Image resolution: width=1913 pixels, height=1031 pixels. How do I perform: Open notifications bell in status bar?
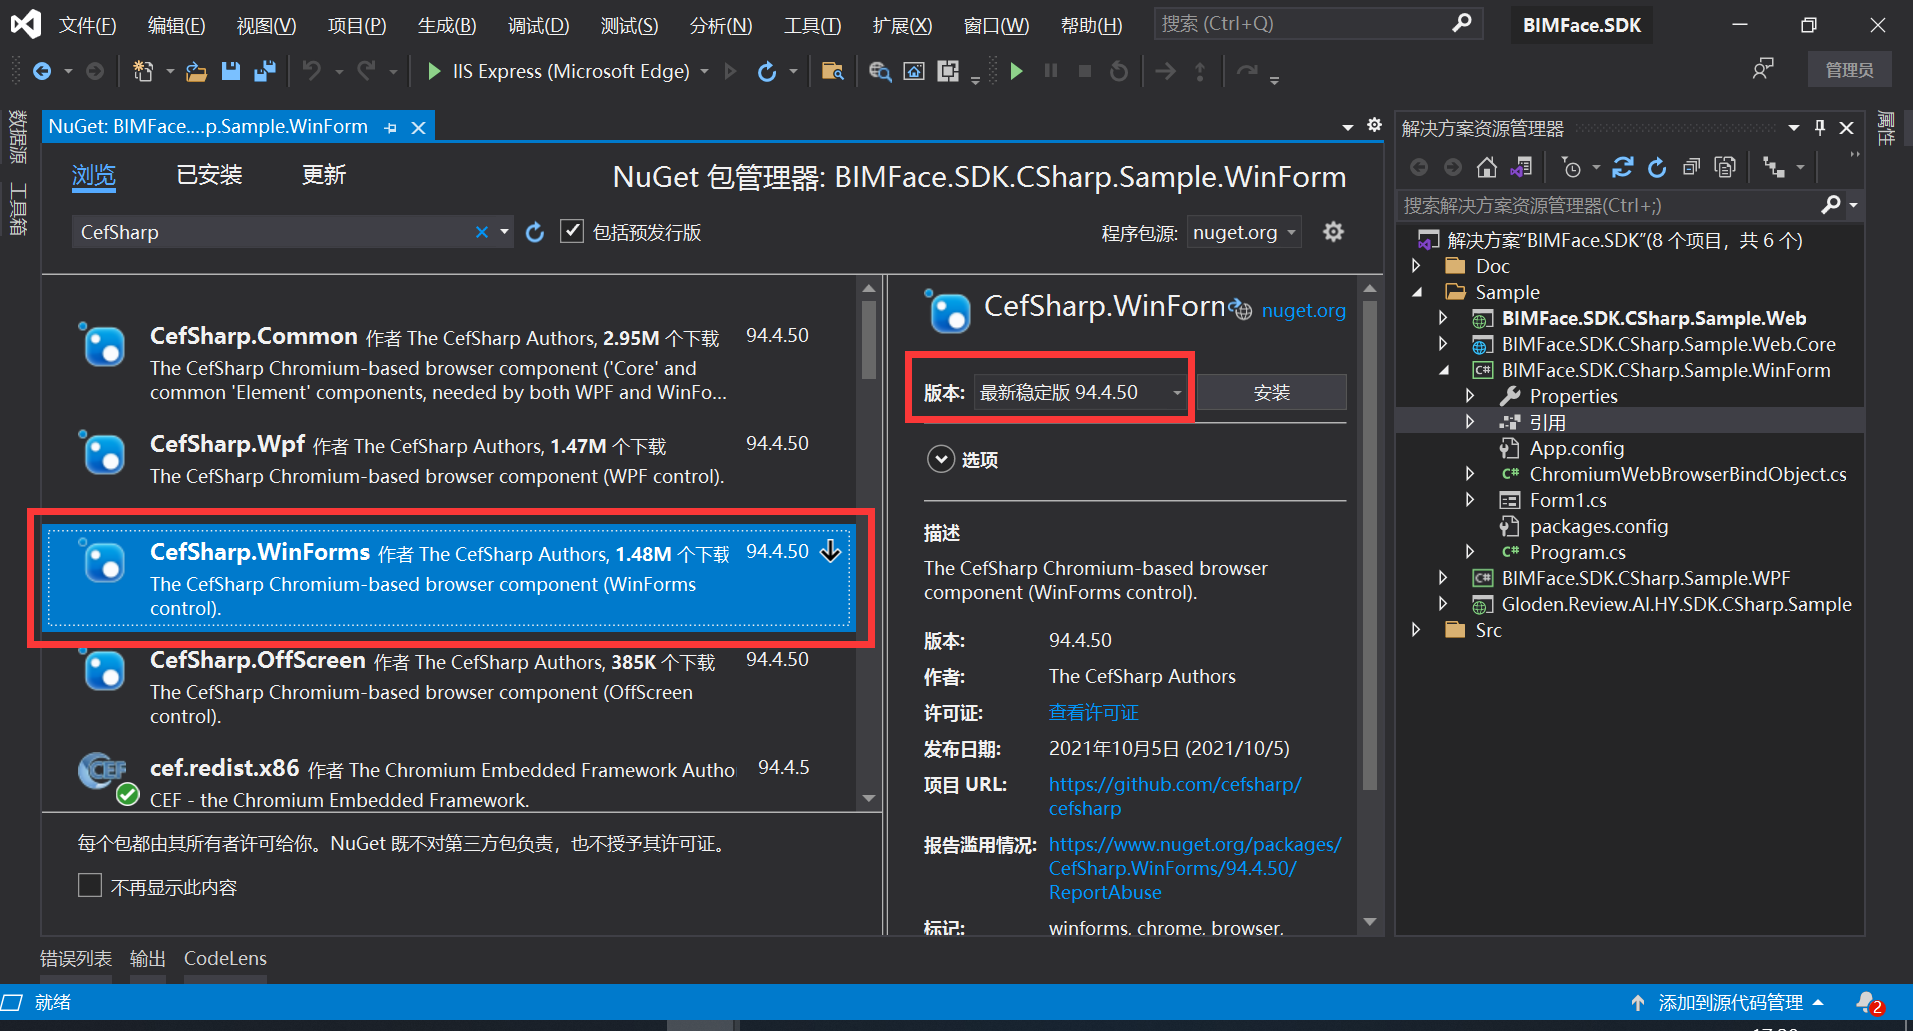pos(1869,1003)
